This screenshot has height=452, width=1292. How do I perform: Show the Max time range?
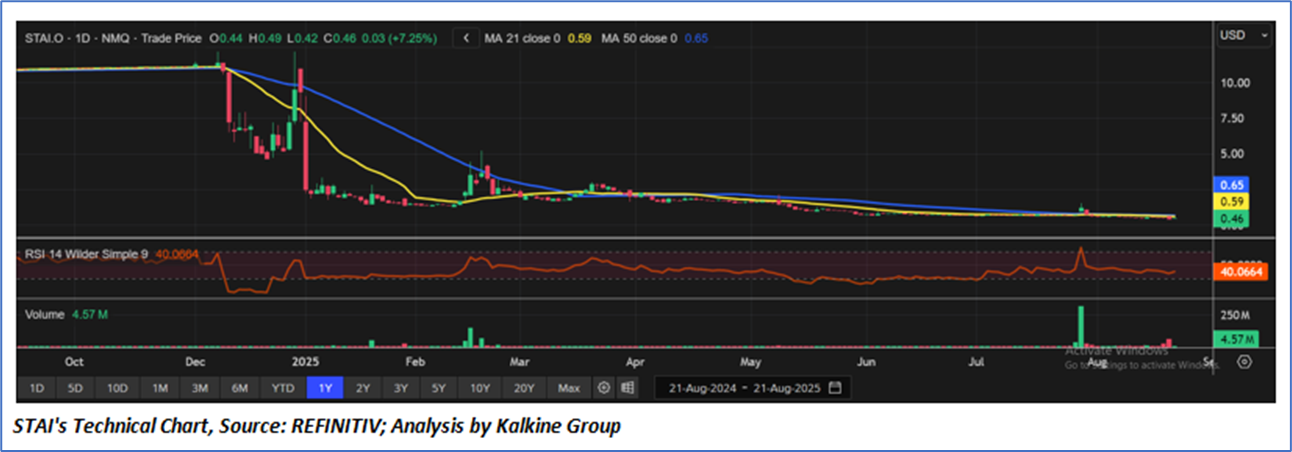[569, 387]
